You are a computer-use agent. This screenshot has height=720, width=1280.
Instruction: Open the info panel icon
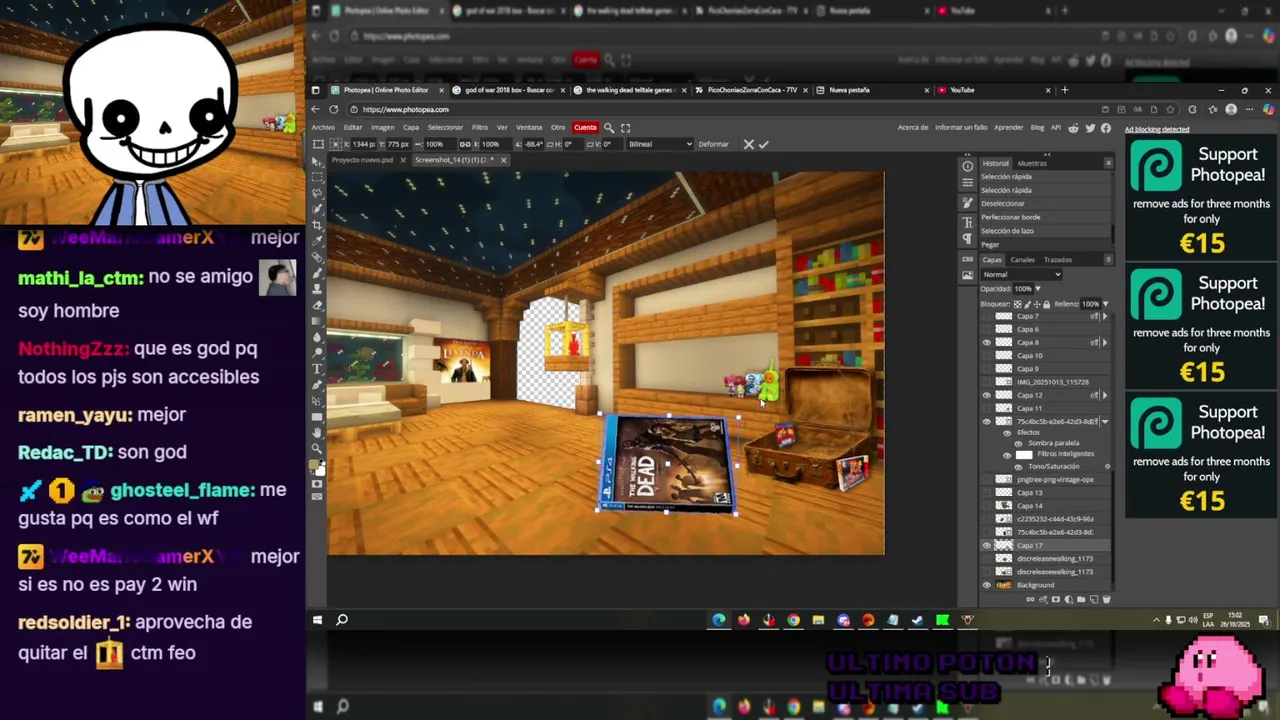[x=968, y=166]
